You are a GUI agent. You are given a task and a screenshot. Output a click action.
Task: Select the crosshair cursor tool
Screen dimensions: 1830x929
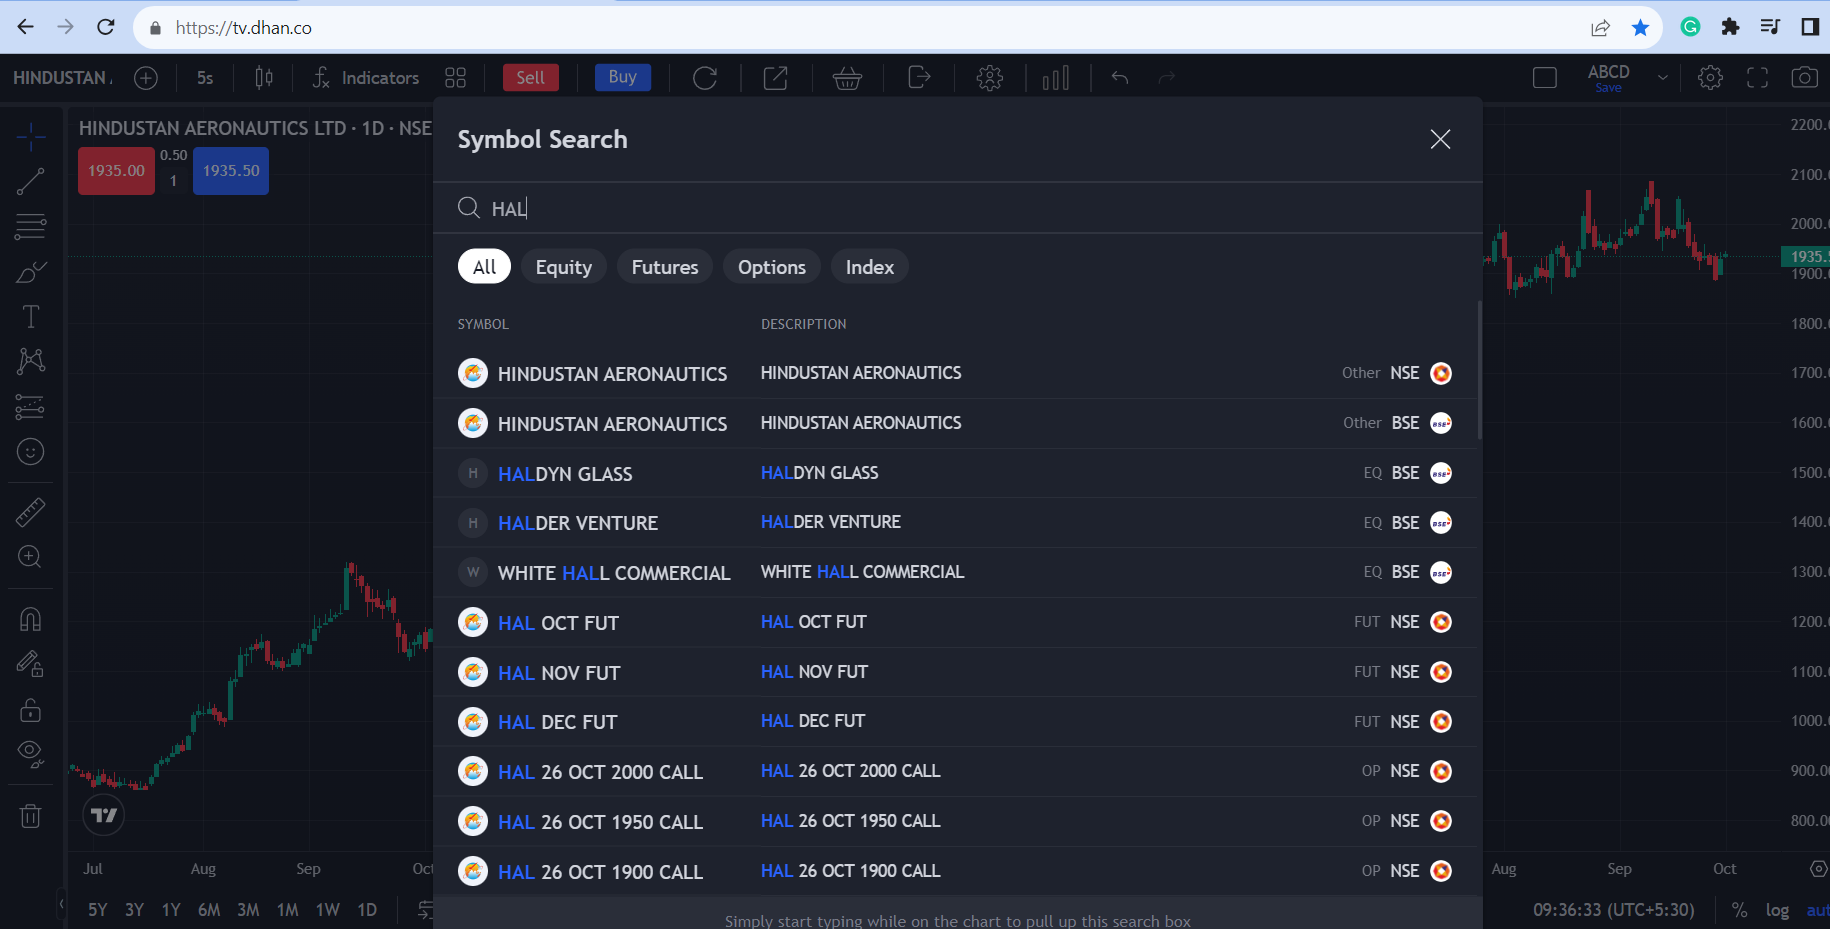point(30,136)
